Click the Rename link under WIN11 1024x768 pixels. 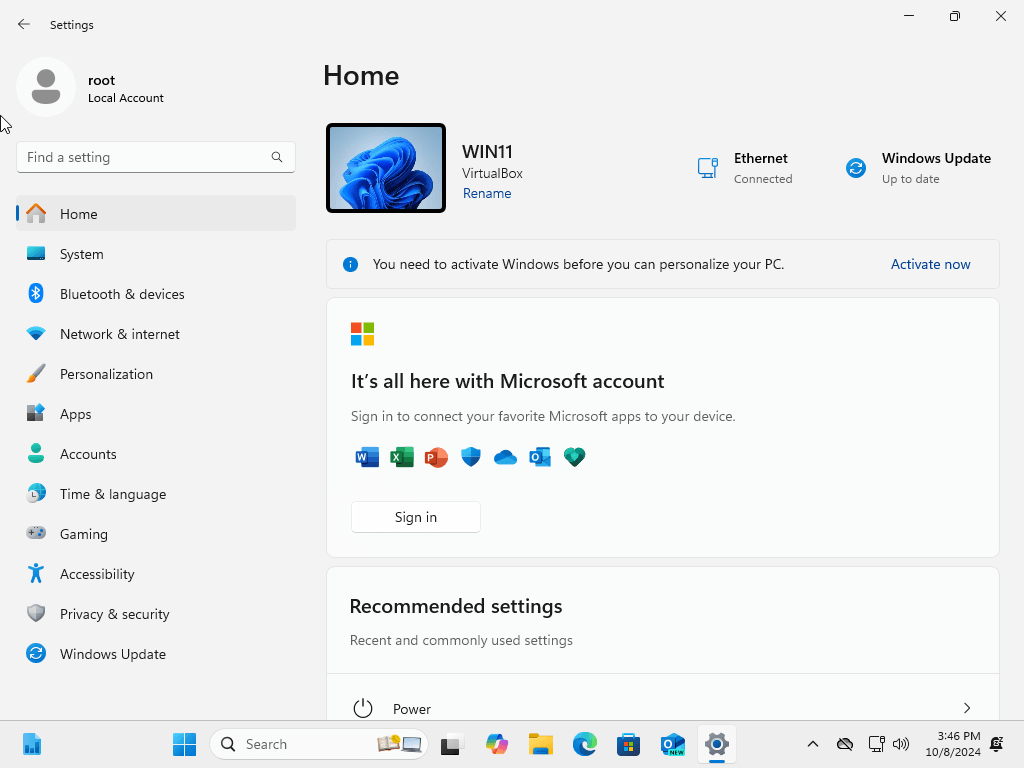(x=487, y=193)
